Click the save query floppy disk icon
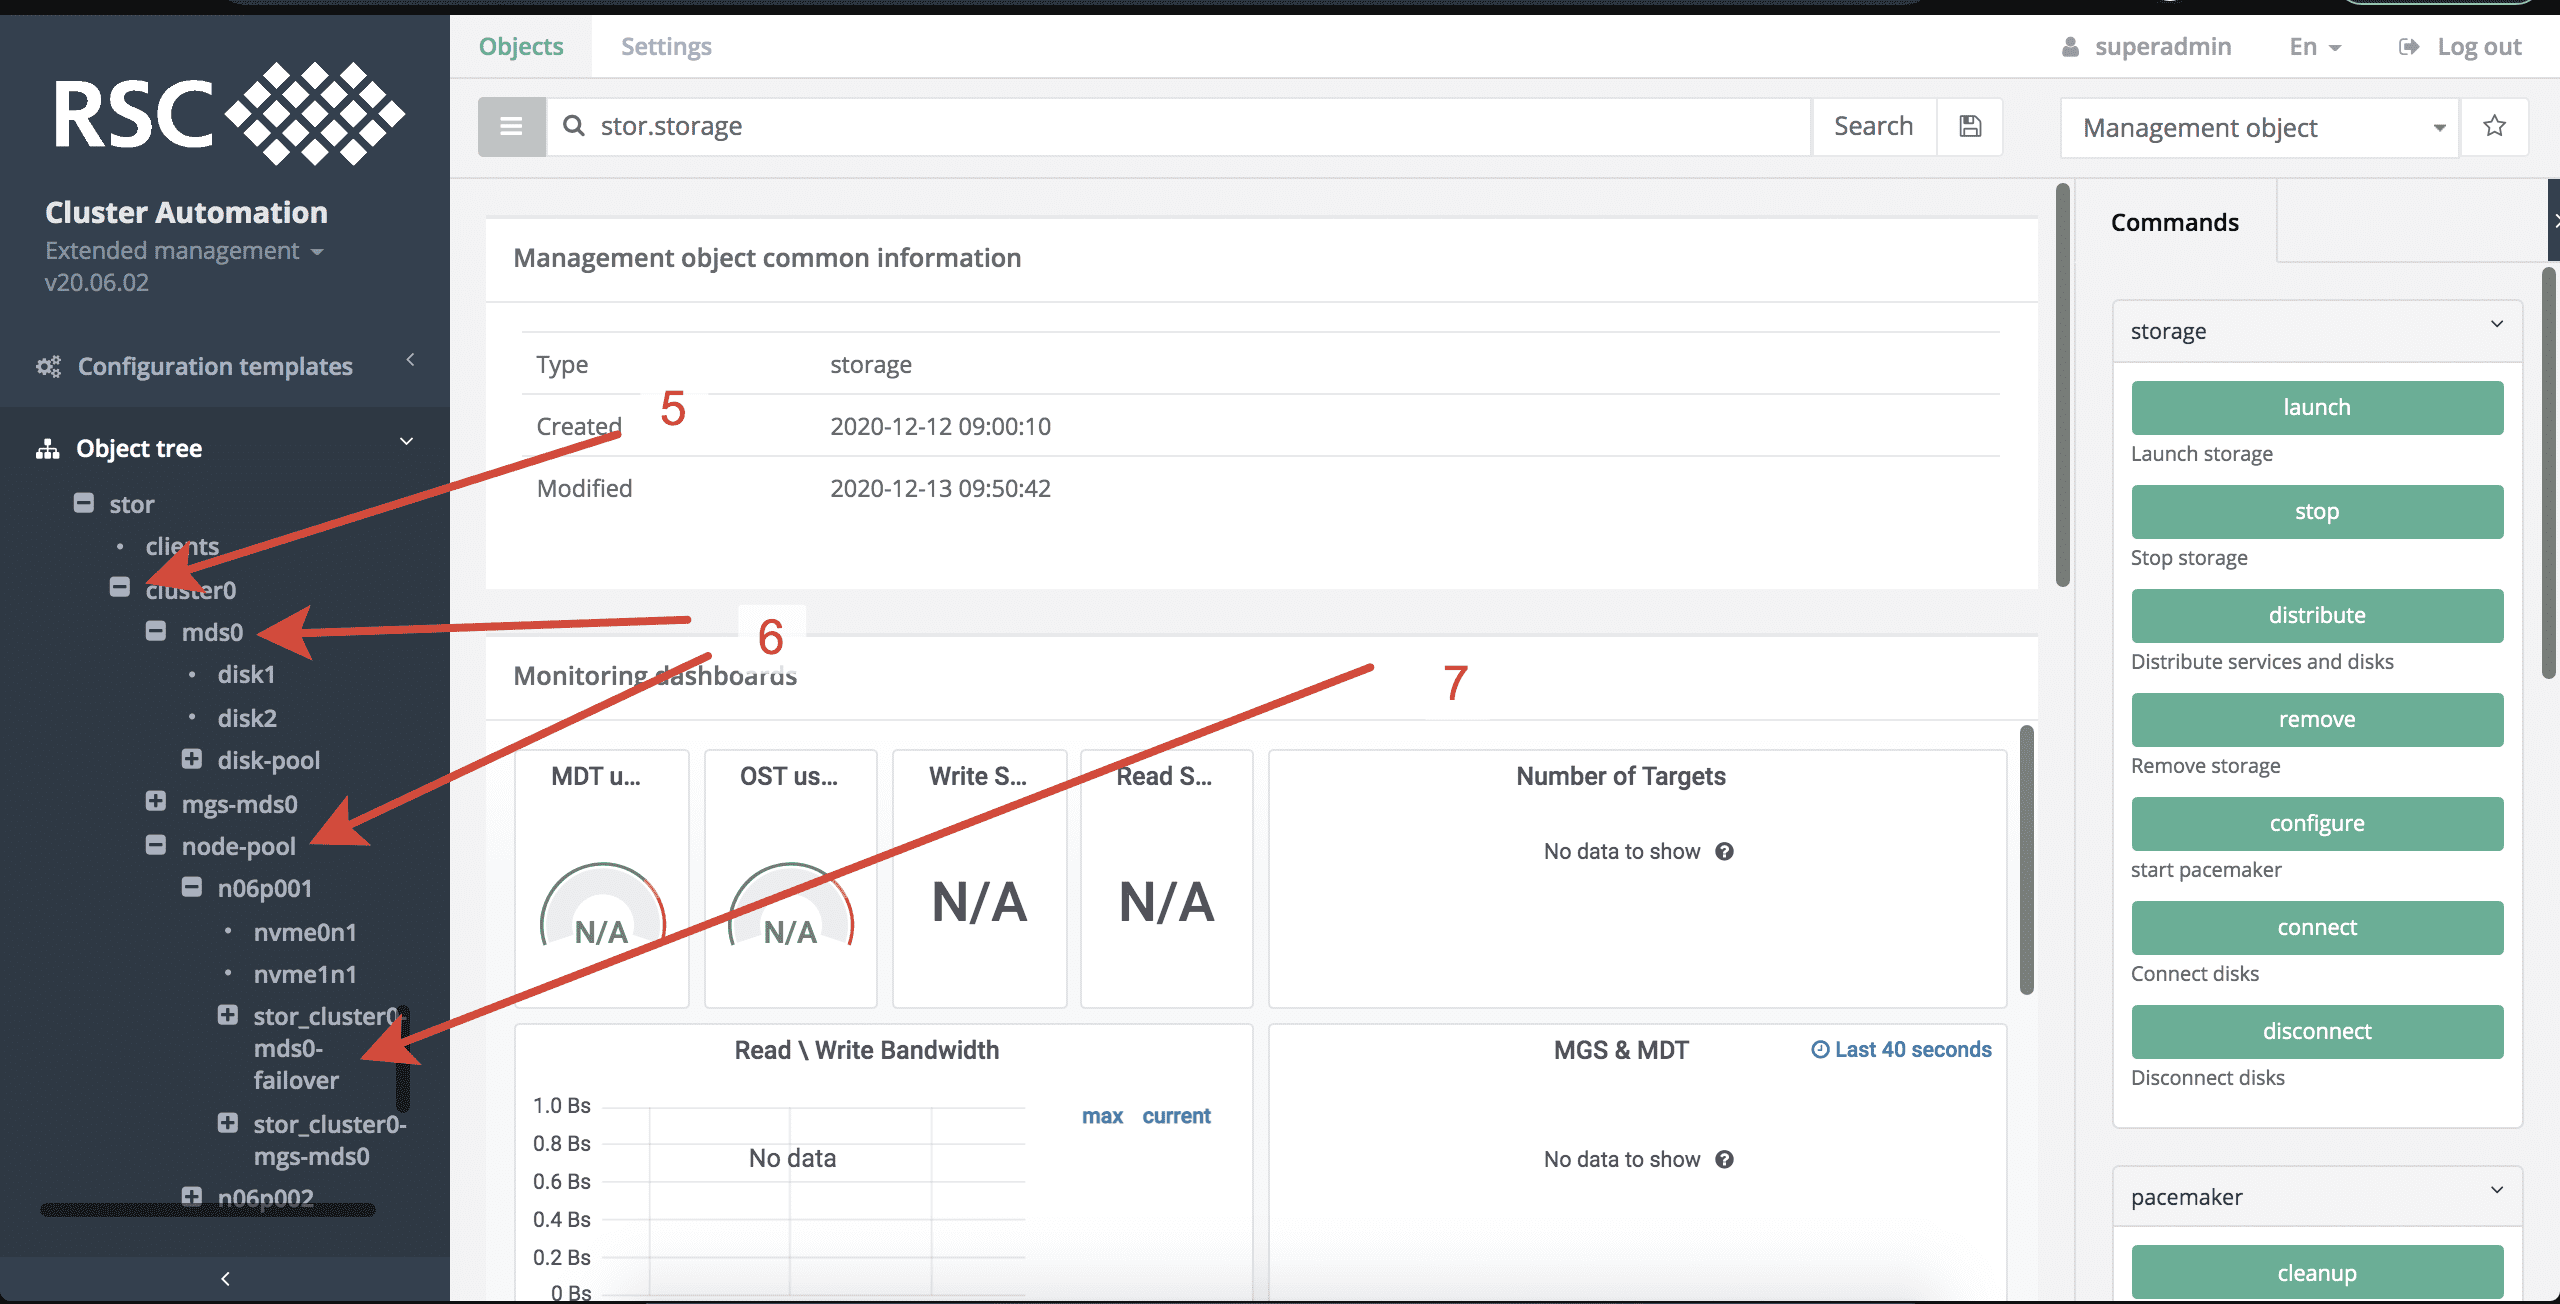This screenshot has height=1304, width=2560. point(1969,127)
